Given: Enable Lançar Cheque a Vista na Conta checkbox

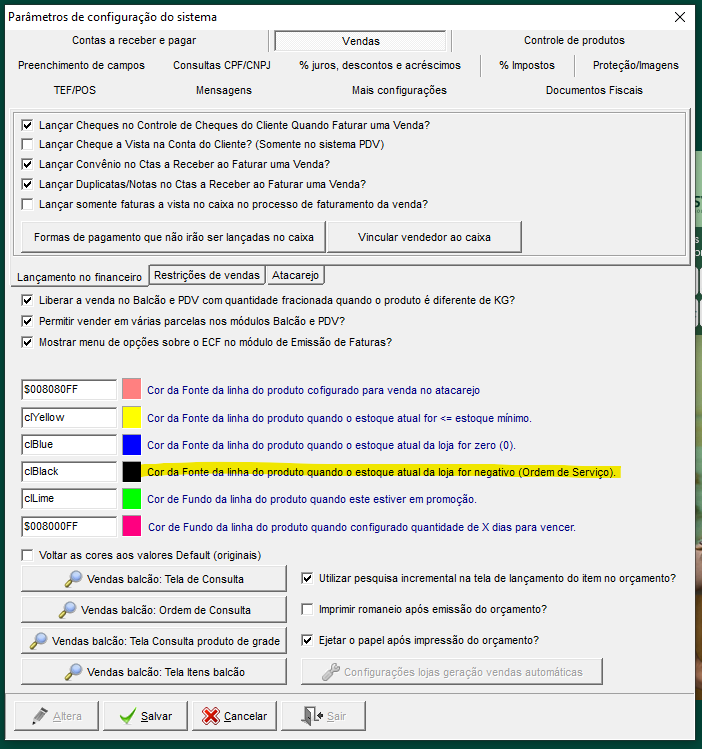Looking at the screenshot, I should [28, 145].
